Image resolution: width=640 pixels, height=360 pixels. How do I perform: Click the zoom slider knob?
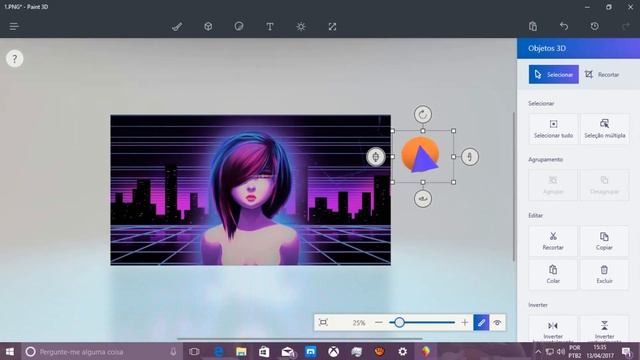(x=399, y=322)
